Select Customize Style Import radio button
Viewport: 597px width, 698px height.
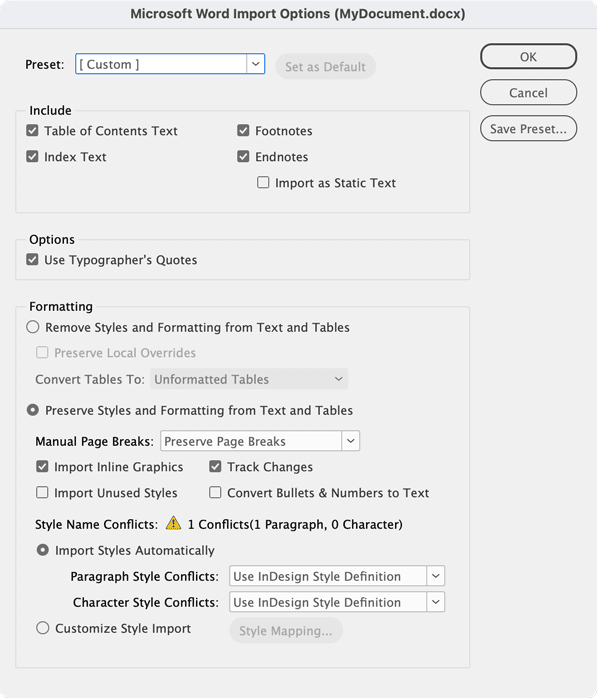(x=42, y=628)
